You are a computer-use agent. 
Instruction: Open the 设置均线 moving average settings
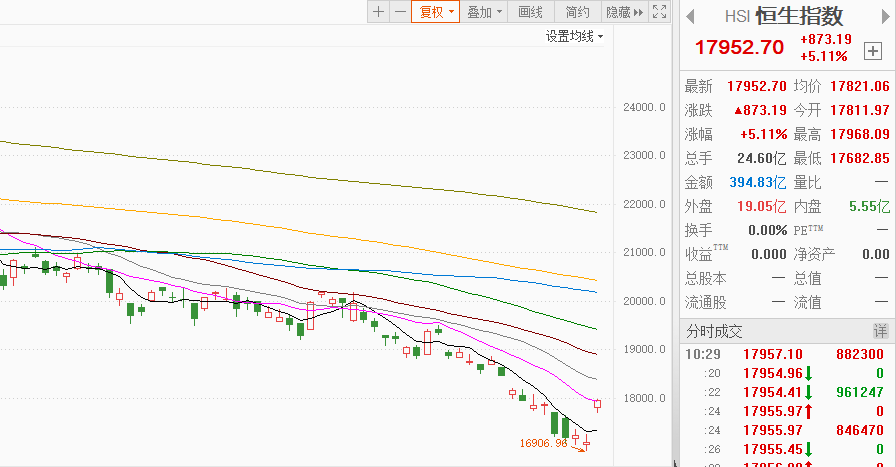(574, 36)
